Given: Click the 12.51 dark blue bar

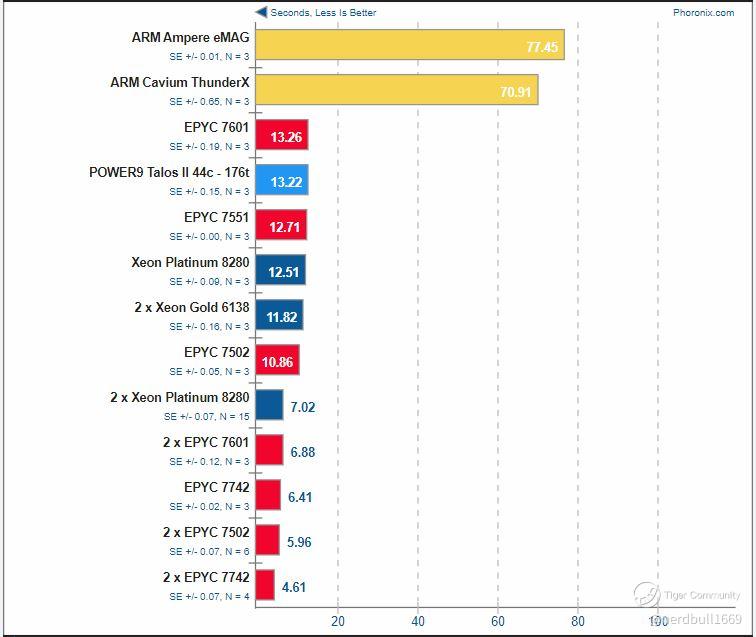Looking at the screenshot, I should tap(280, 270).
